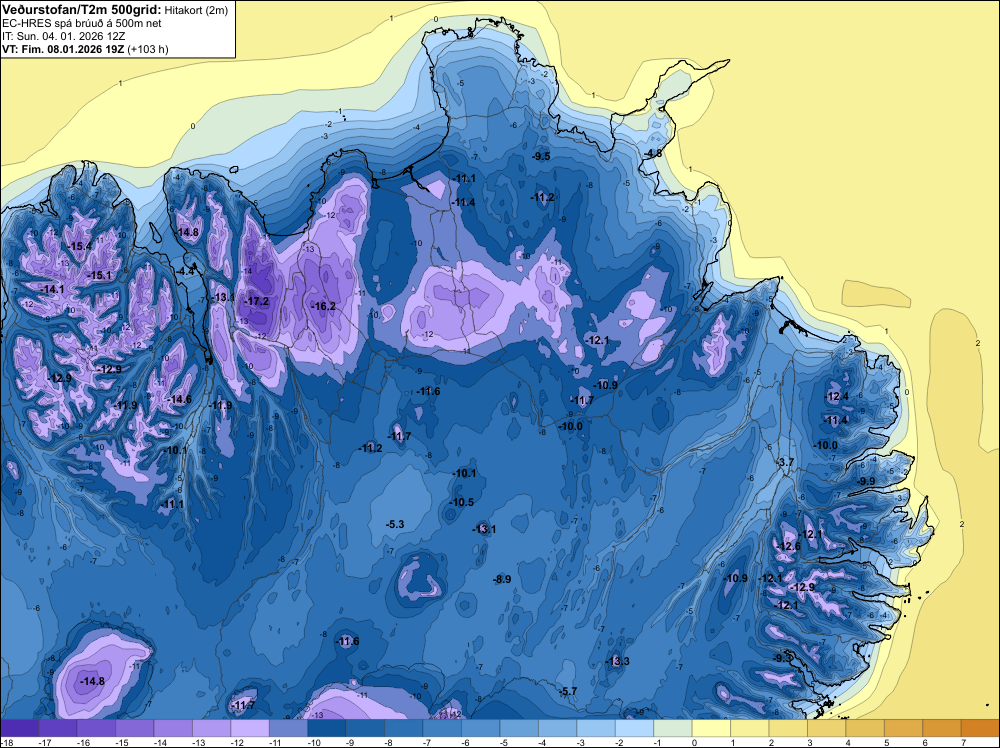
Task: Click the -14 label on the legend scale
Action: [x=159, y=743]
